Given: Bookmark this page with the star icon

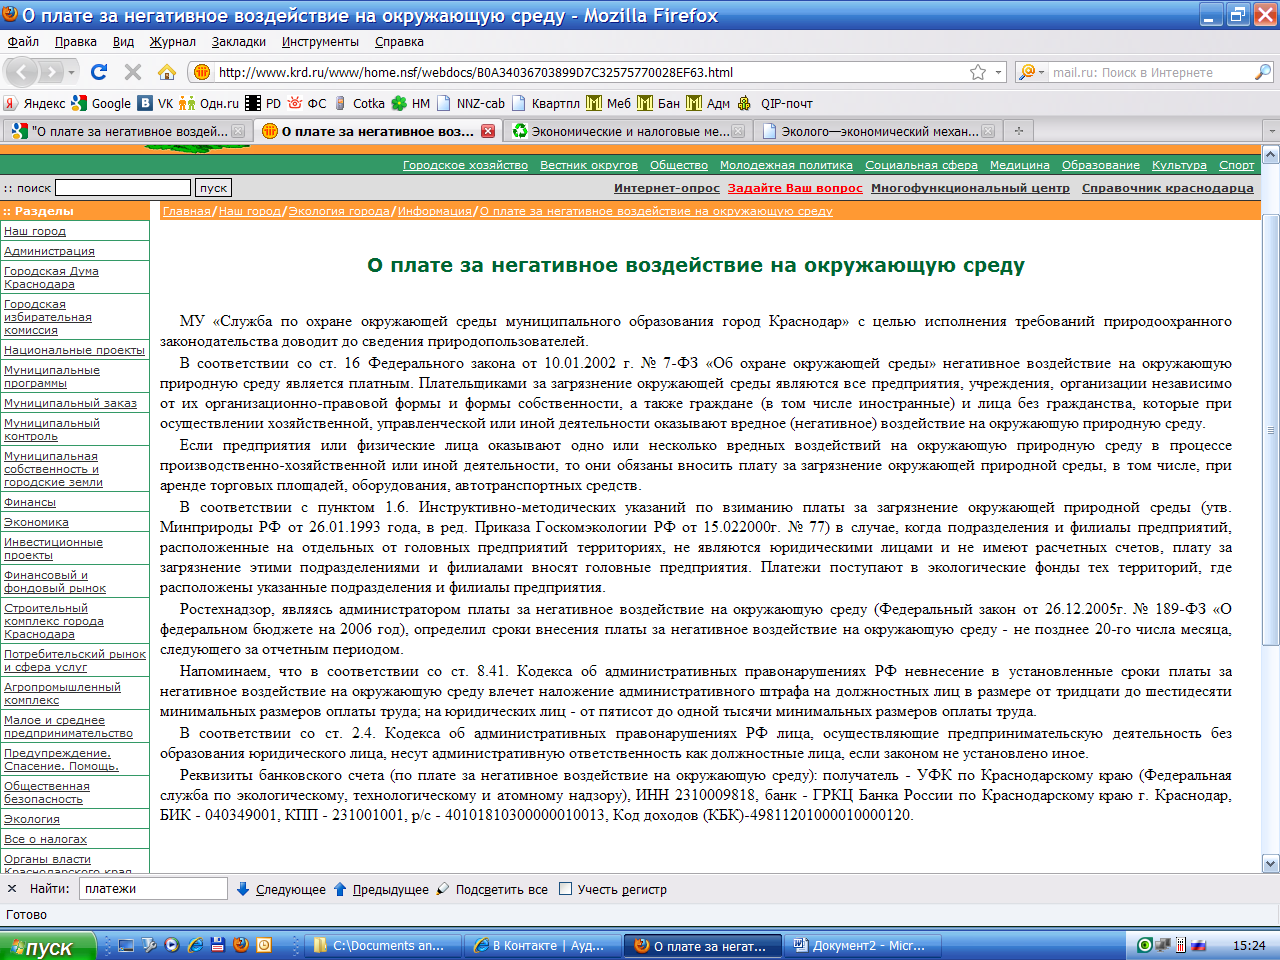Looking at the screenshot, I should (978, 72).
